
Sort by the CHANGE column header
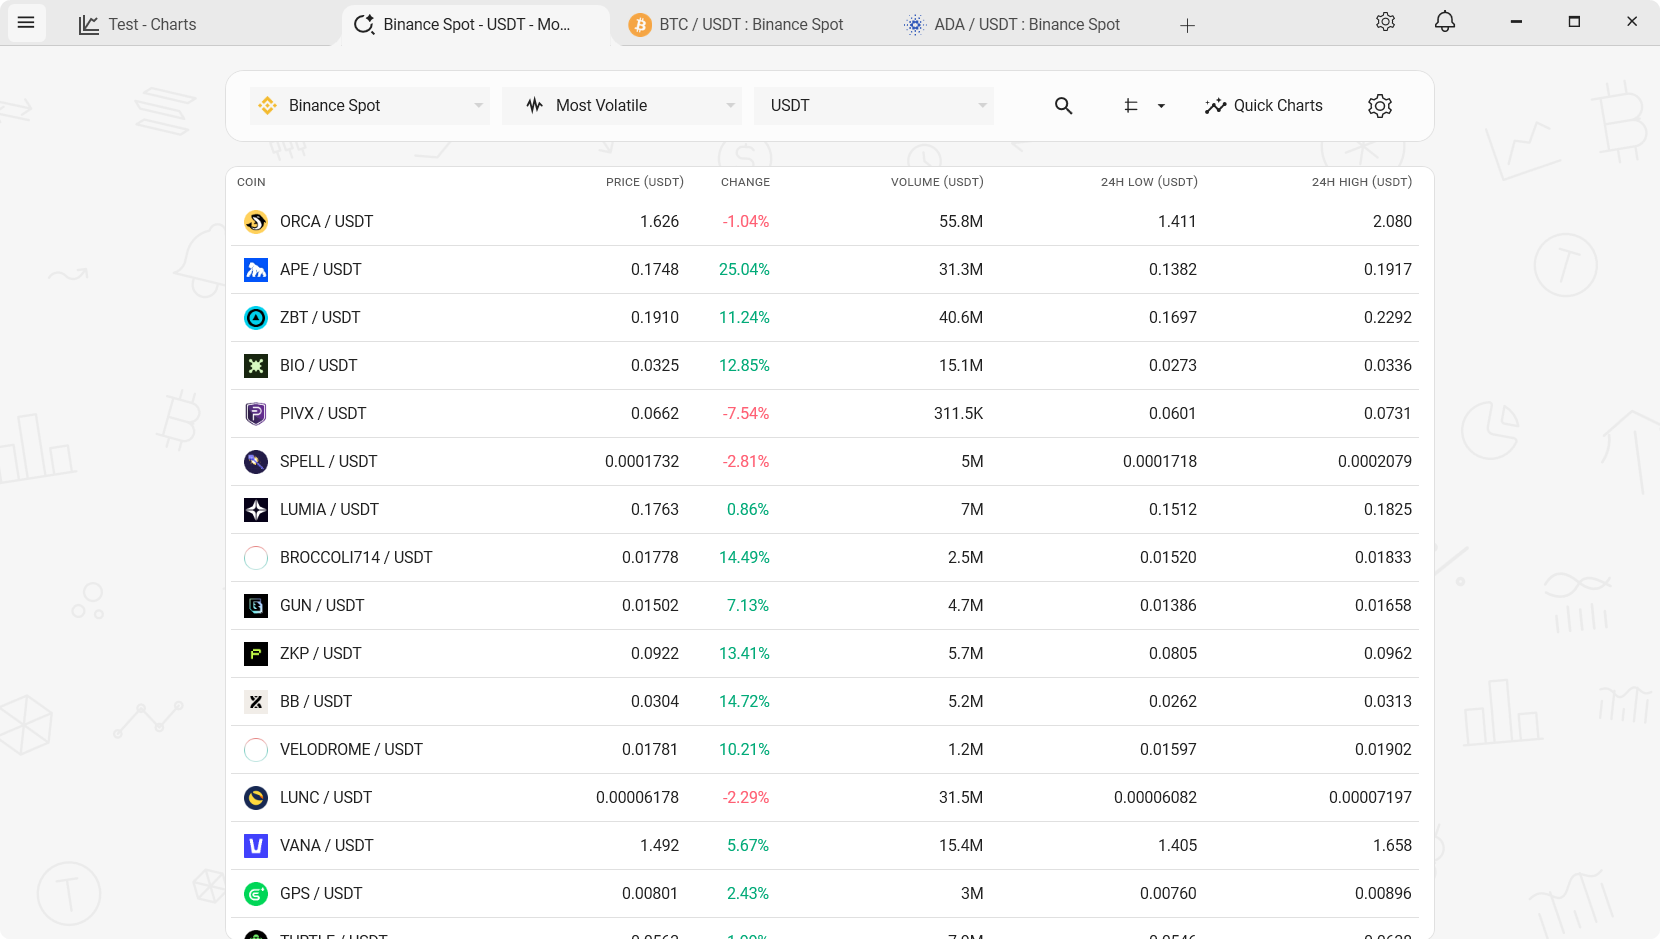point(745,182)
